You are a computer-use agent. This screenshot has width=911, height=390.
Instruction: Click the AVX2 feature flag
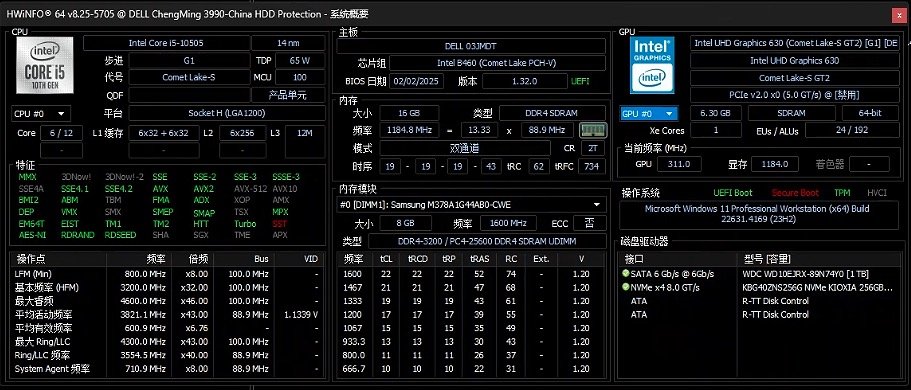tap(203, 189)
